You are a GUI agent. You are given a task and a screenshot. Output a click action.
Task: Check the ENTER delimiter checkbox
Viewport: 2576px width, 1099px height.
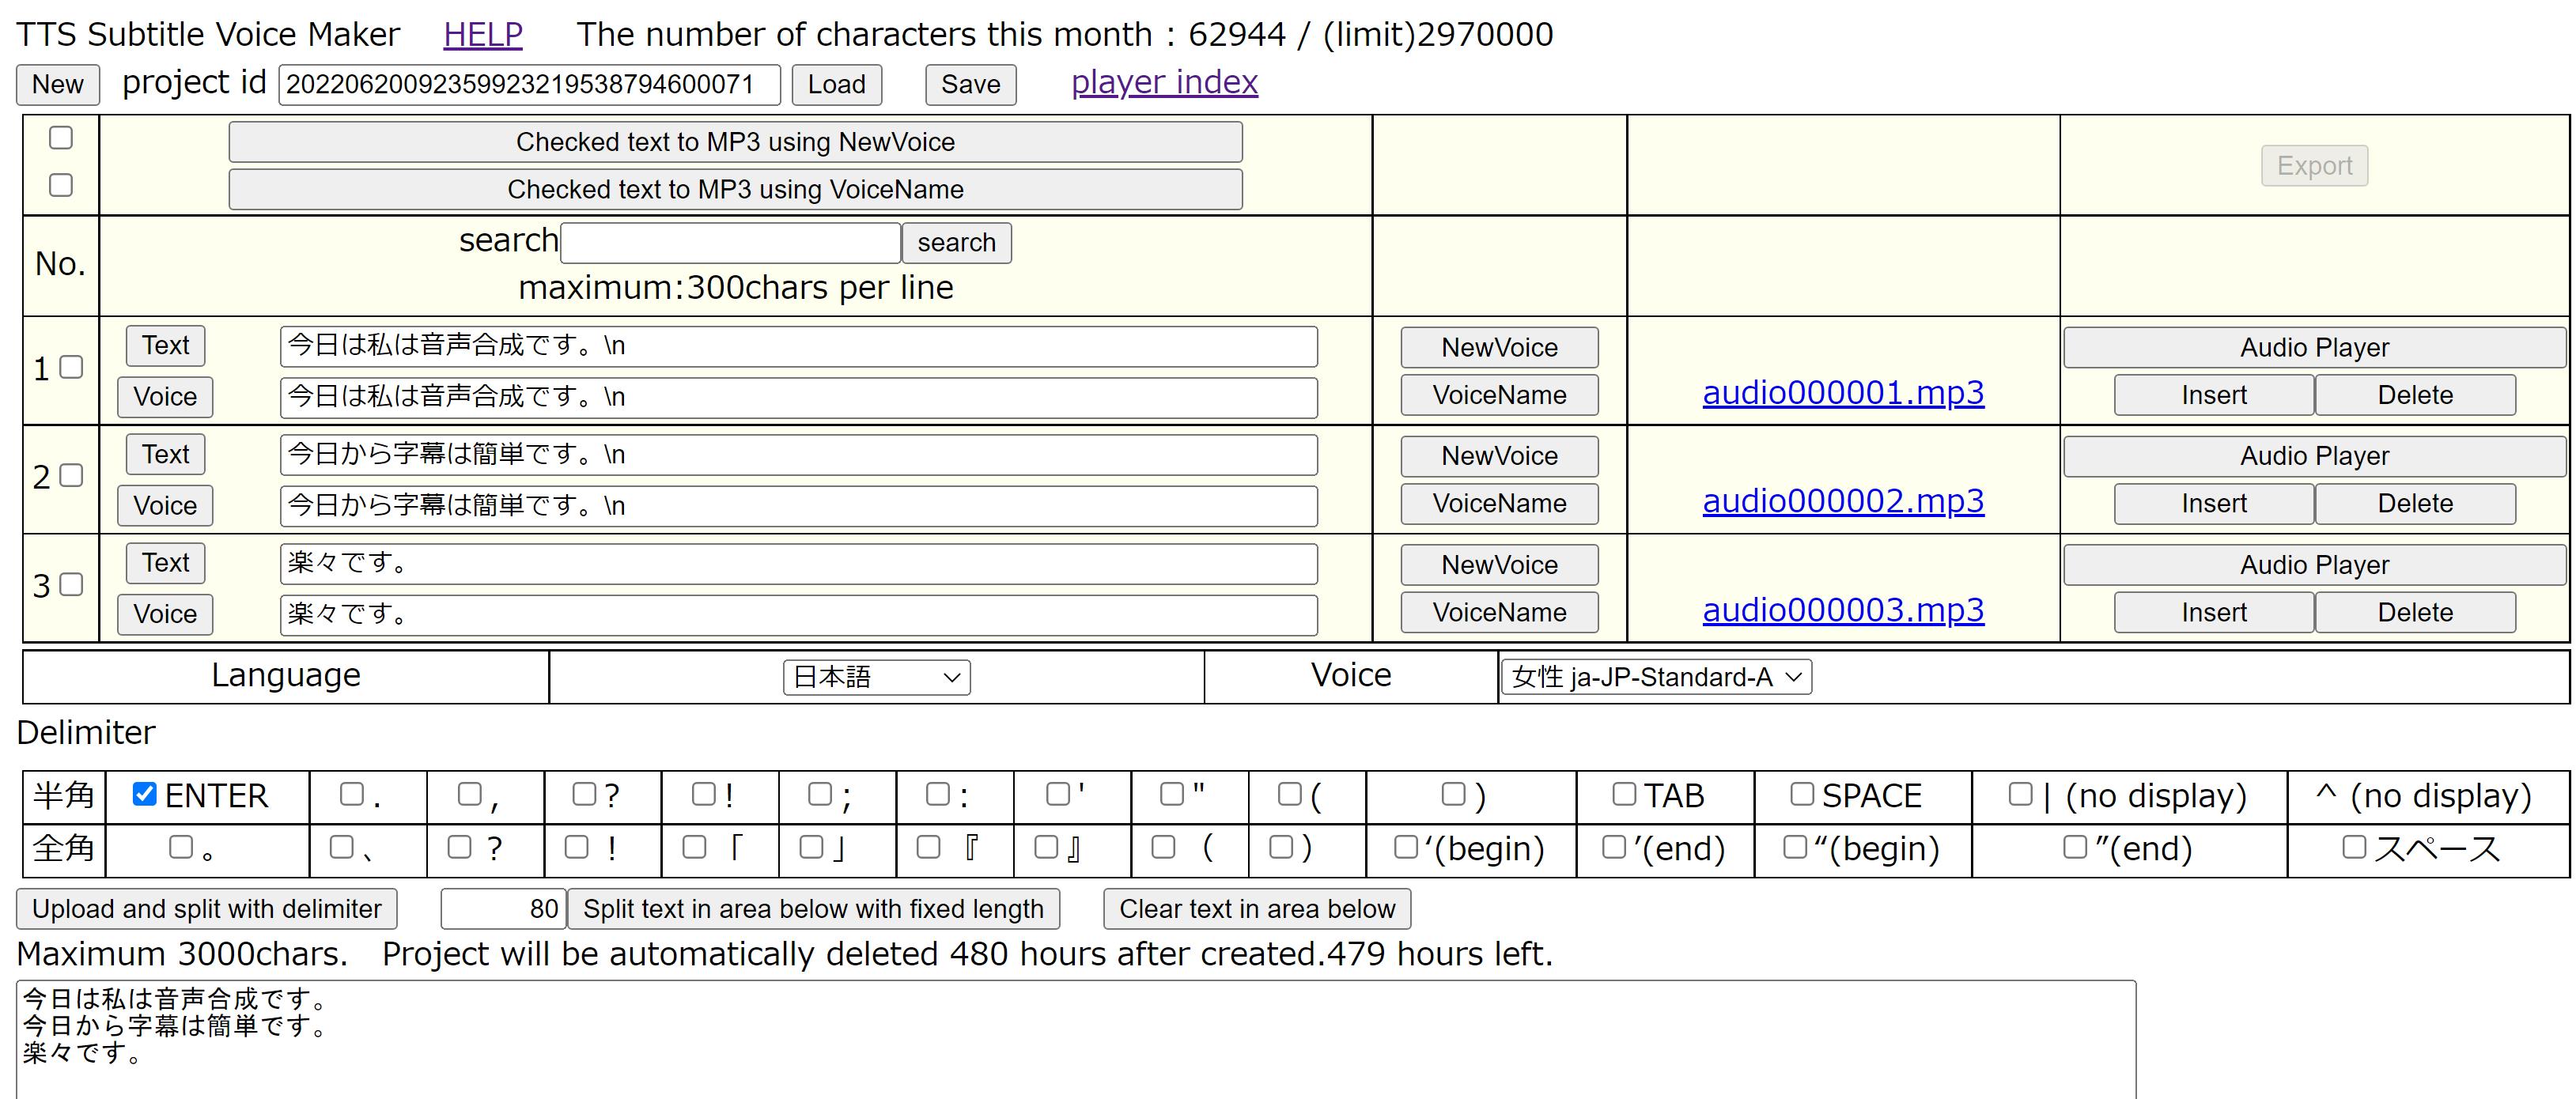point(145,794)
